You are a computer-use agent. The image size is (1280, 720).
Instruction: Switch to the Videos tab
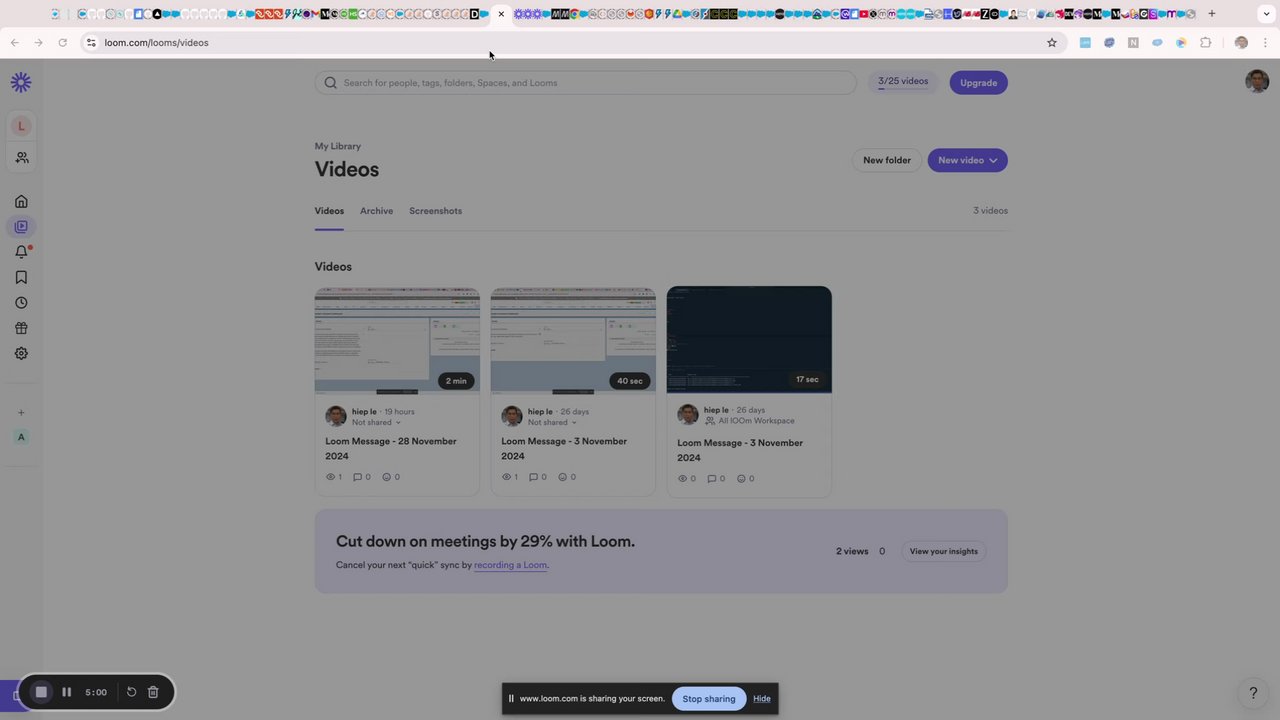329,211
